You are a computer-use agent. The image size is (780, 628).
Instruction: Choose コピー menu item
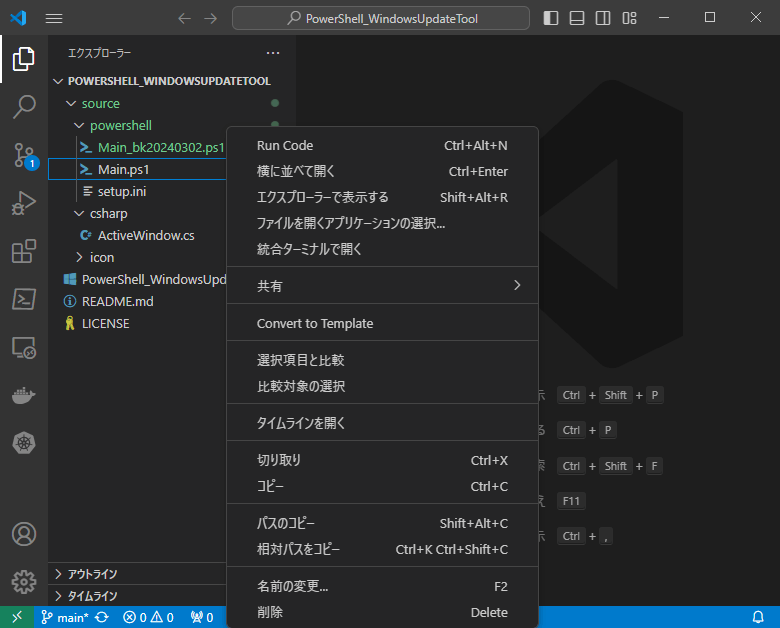pyautogui.click(x=382, y=486)
